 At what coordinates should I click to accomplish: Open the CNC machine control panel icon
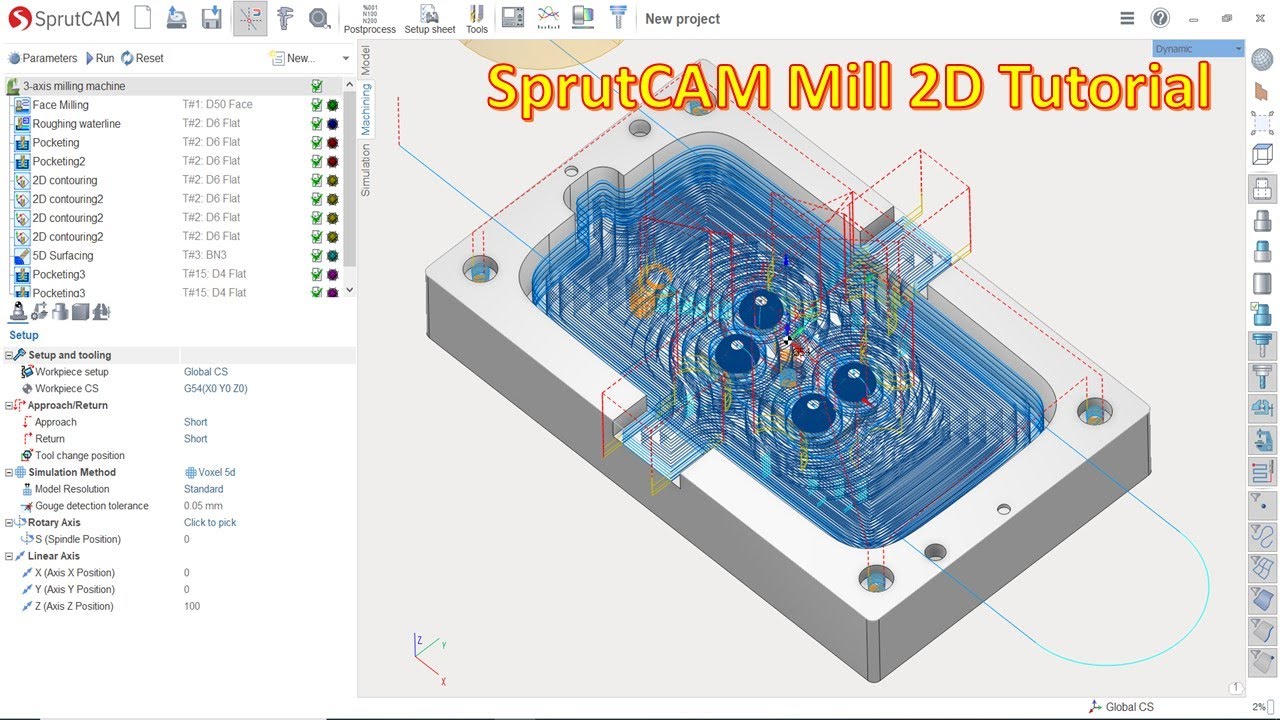[513, 17]
